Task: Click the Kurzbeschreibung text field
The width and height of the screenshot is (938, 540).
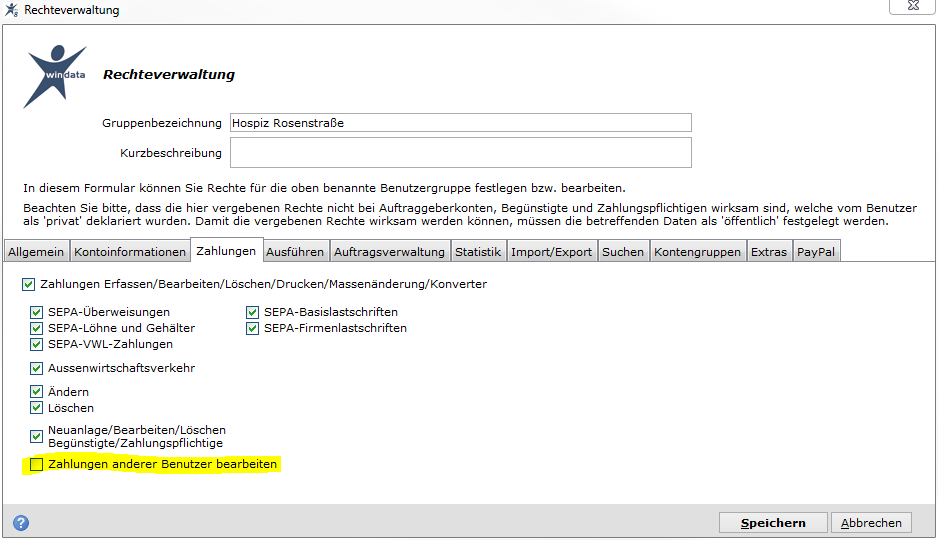Action: coord(461,152)
